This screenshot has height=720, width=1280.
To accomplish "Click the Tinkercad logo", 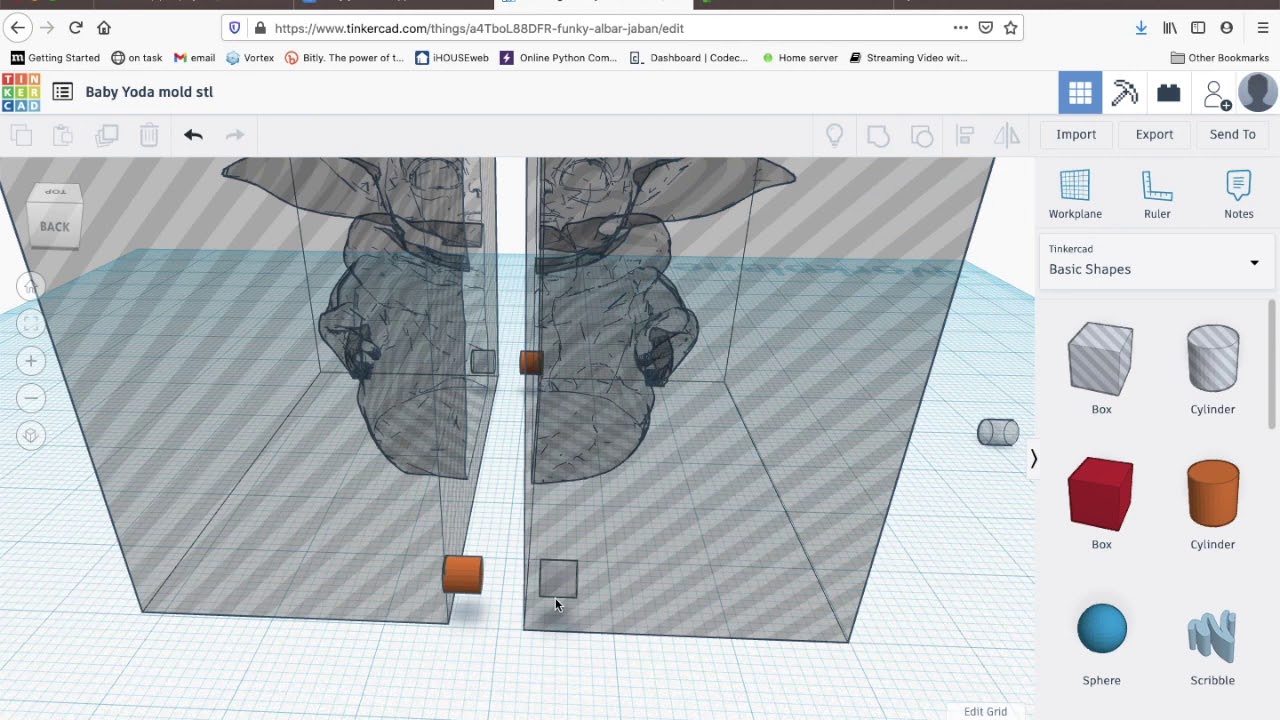I will (x=21, y=92).
